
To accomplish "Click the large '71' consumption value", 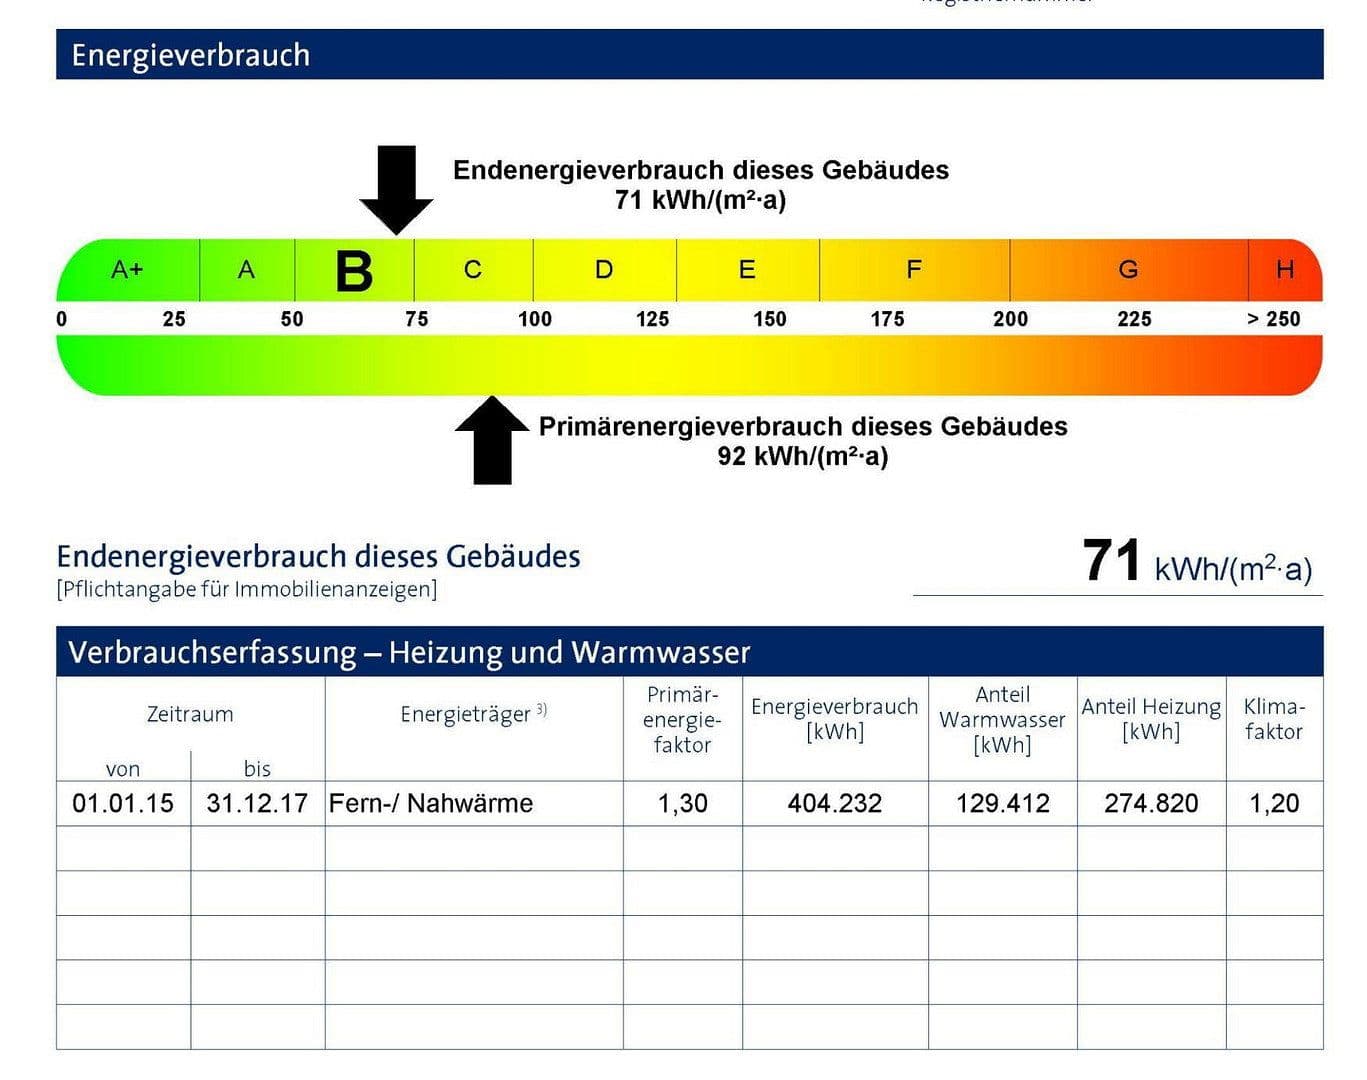I will 1112,561.
